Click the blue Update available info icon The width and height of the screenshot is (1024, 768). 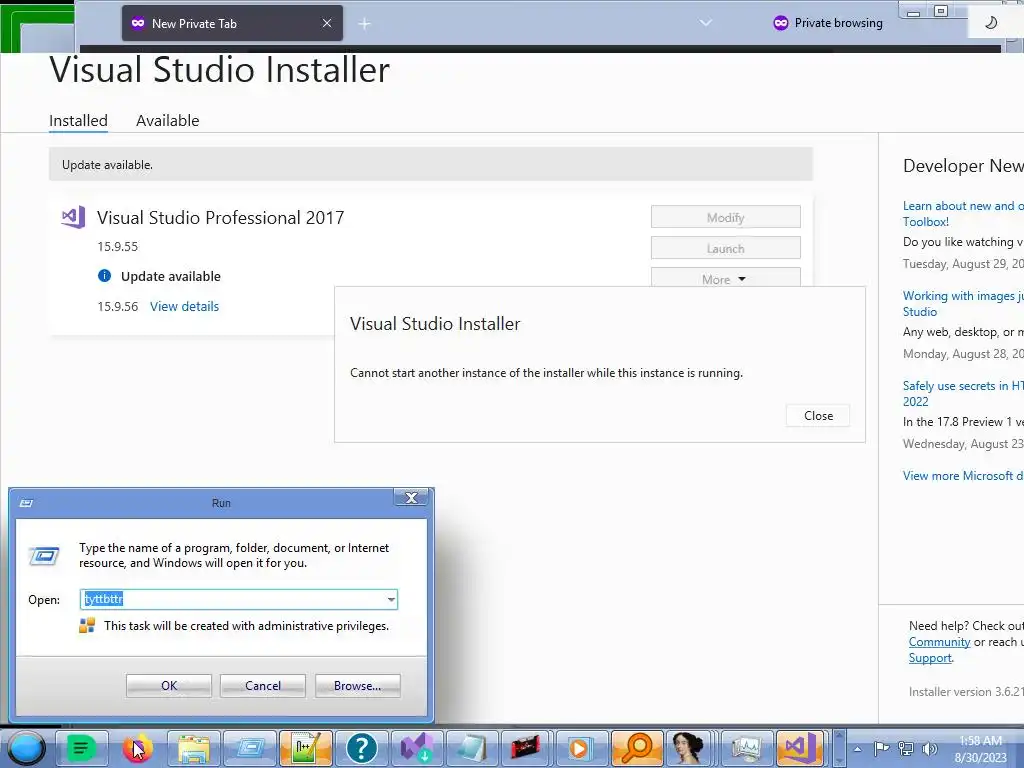(x=104, y=276)
